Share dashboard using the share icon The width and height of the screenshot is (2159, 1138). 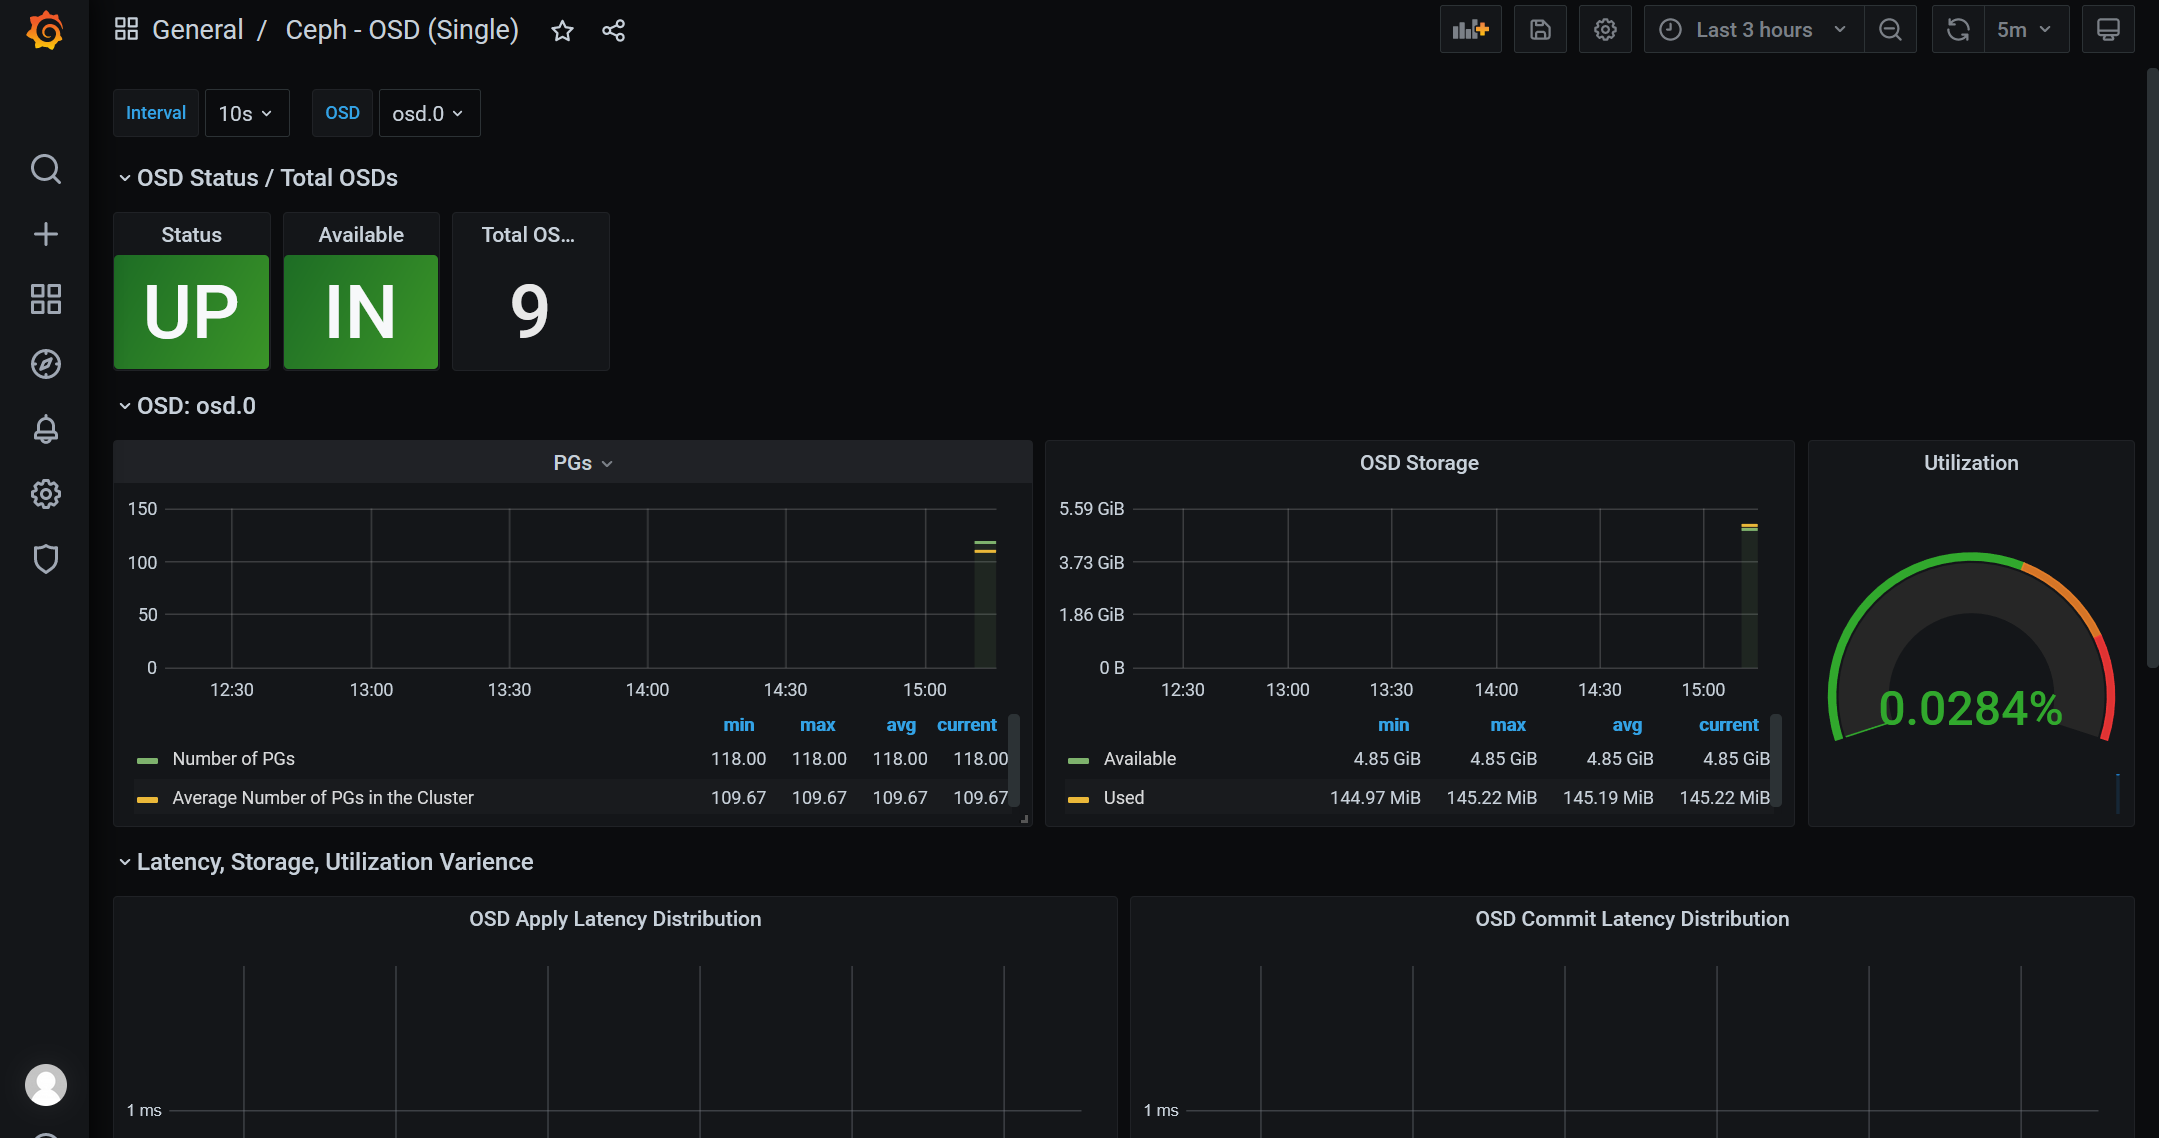coord(613,31)
